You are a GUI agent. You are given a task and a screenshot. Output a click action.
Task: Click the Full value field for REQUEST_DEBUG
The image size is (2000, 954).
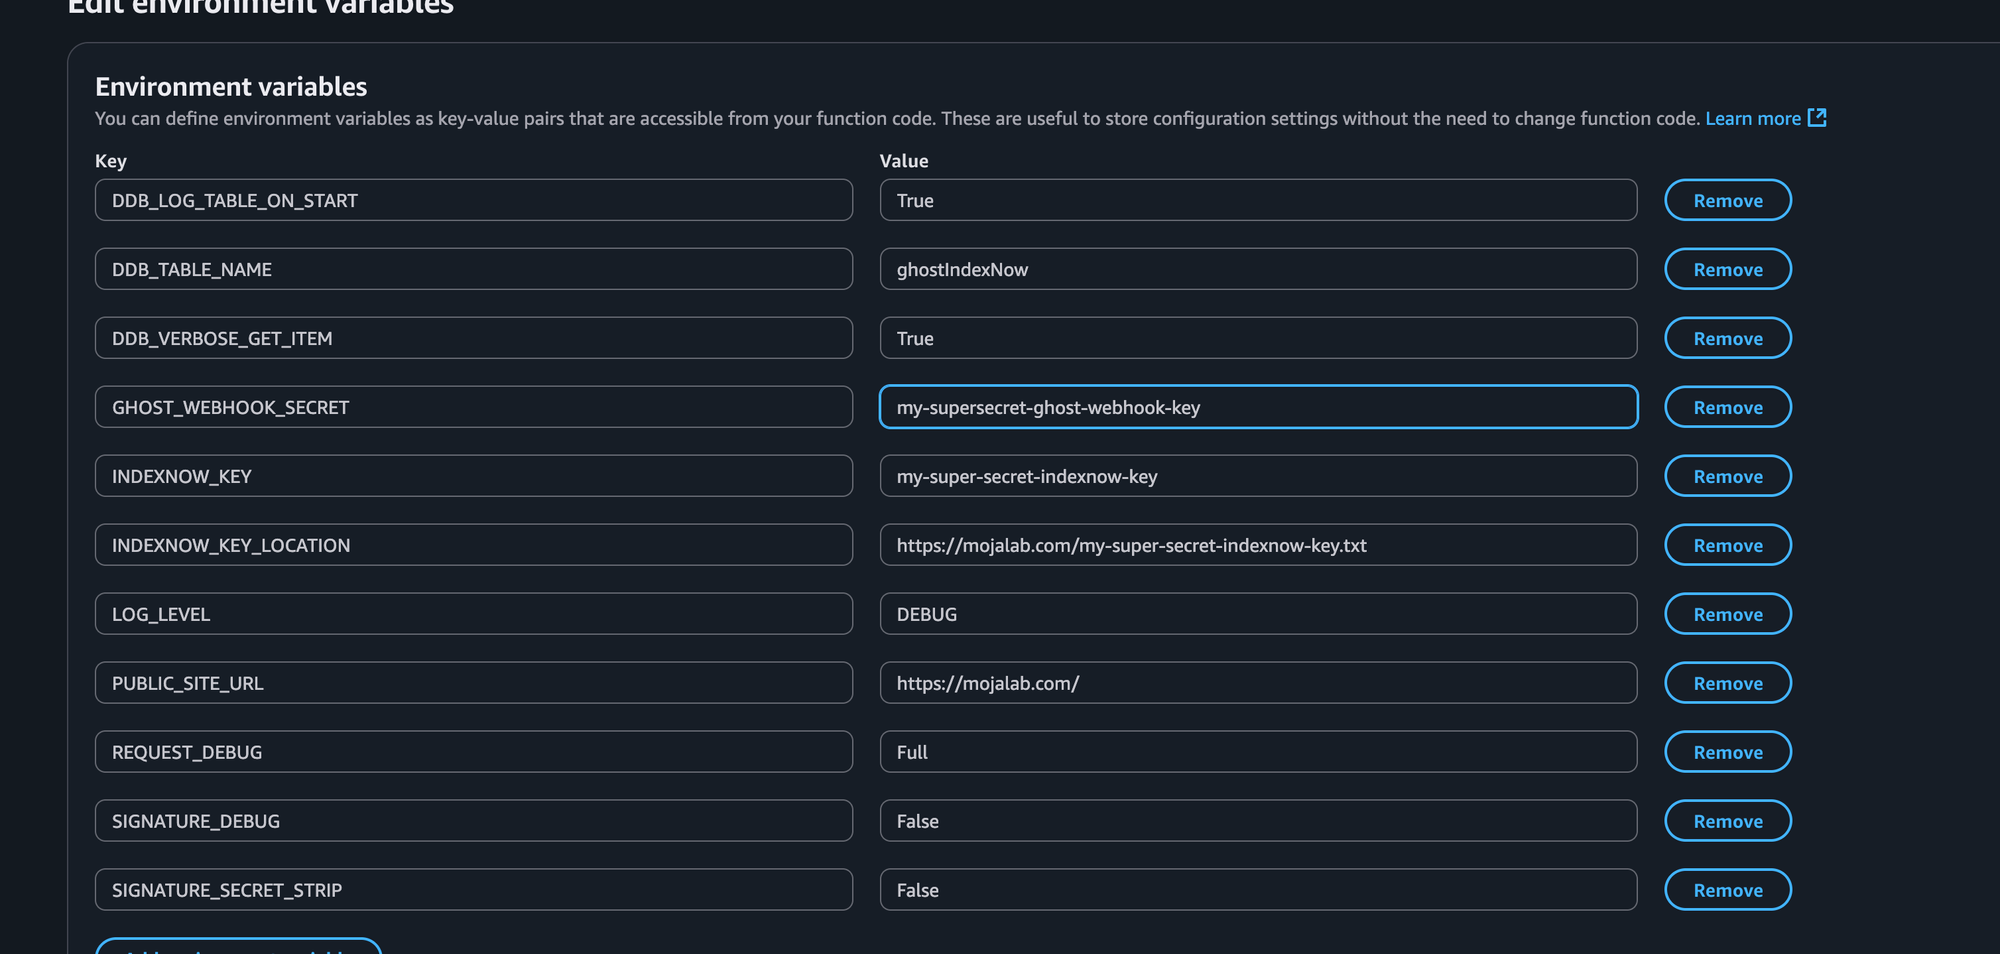(x=1258, y=752)
